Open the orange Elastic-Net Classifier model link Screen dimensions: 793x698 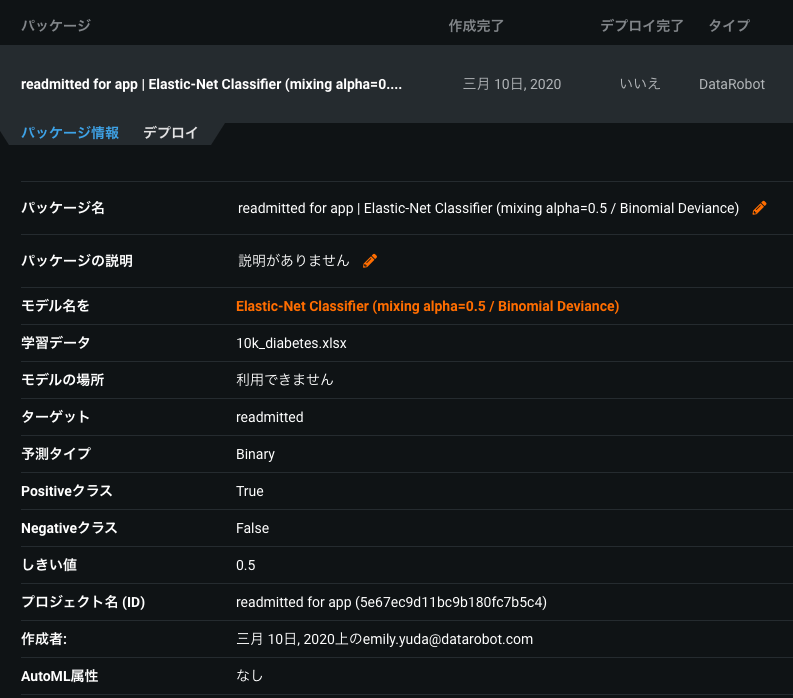[x=427, y=306]
